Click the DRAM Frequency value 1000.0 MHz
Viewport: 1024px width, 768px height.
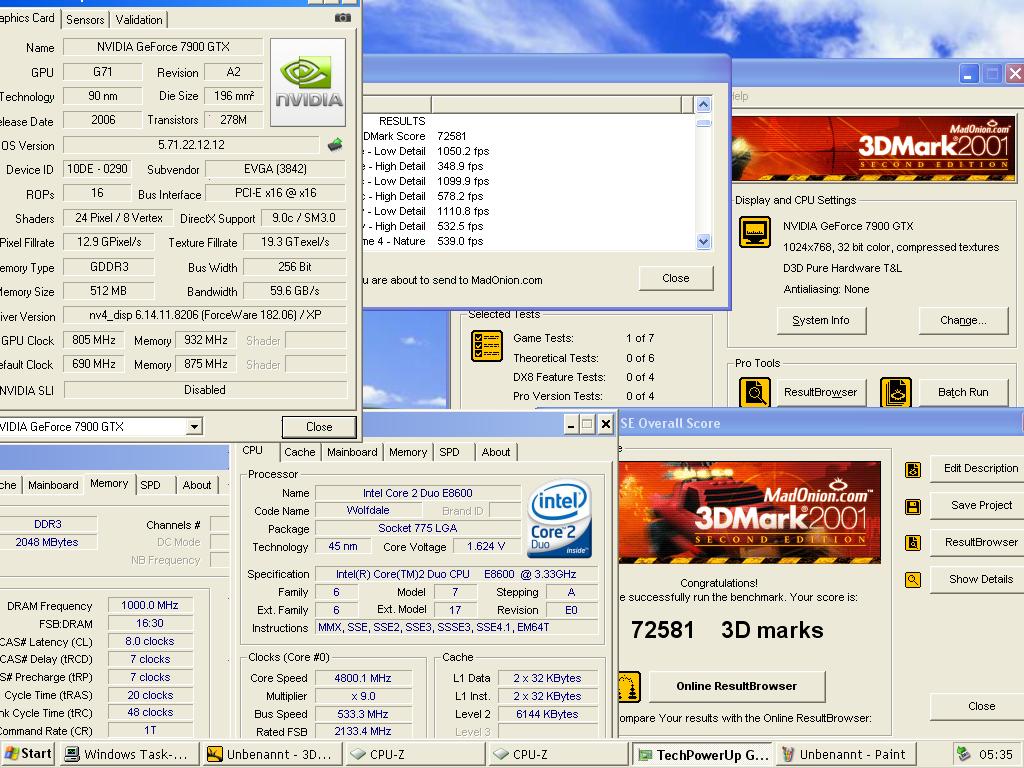pyautogui.click(x=150, y=606)
